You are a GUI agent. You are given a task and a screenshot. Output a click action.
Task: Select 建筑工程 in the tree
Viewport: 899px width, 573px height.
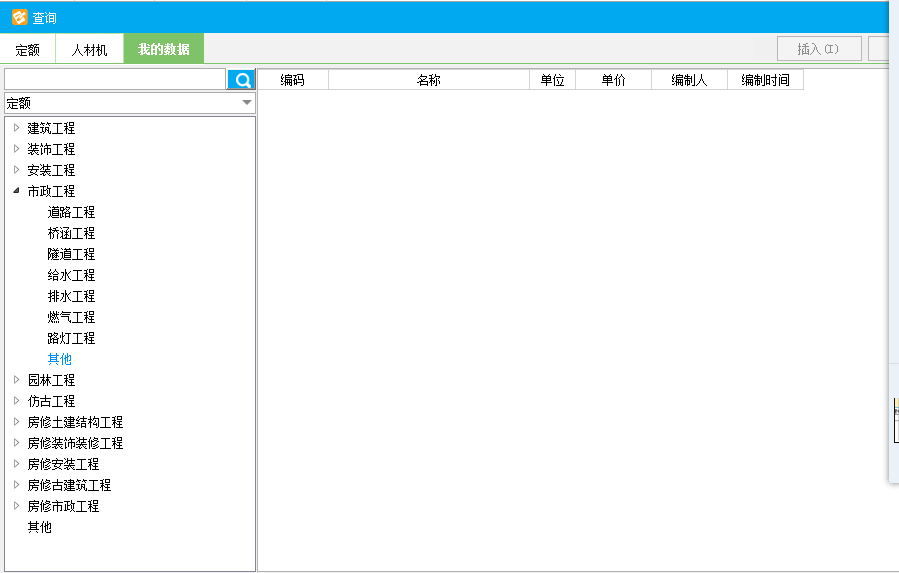pyautogui.click(x=51, y=128)
